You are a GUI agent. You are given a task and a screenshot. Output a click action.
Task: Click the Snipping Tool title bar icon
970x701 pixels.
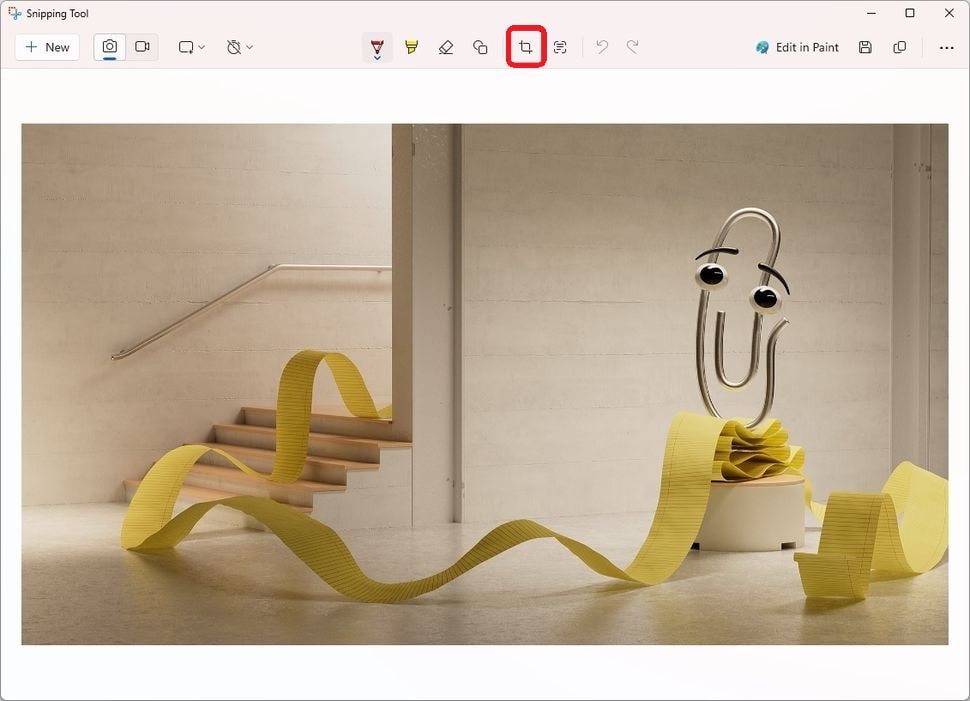pos(14,13)
